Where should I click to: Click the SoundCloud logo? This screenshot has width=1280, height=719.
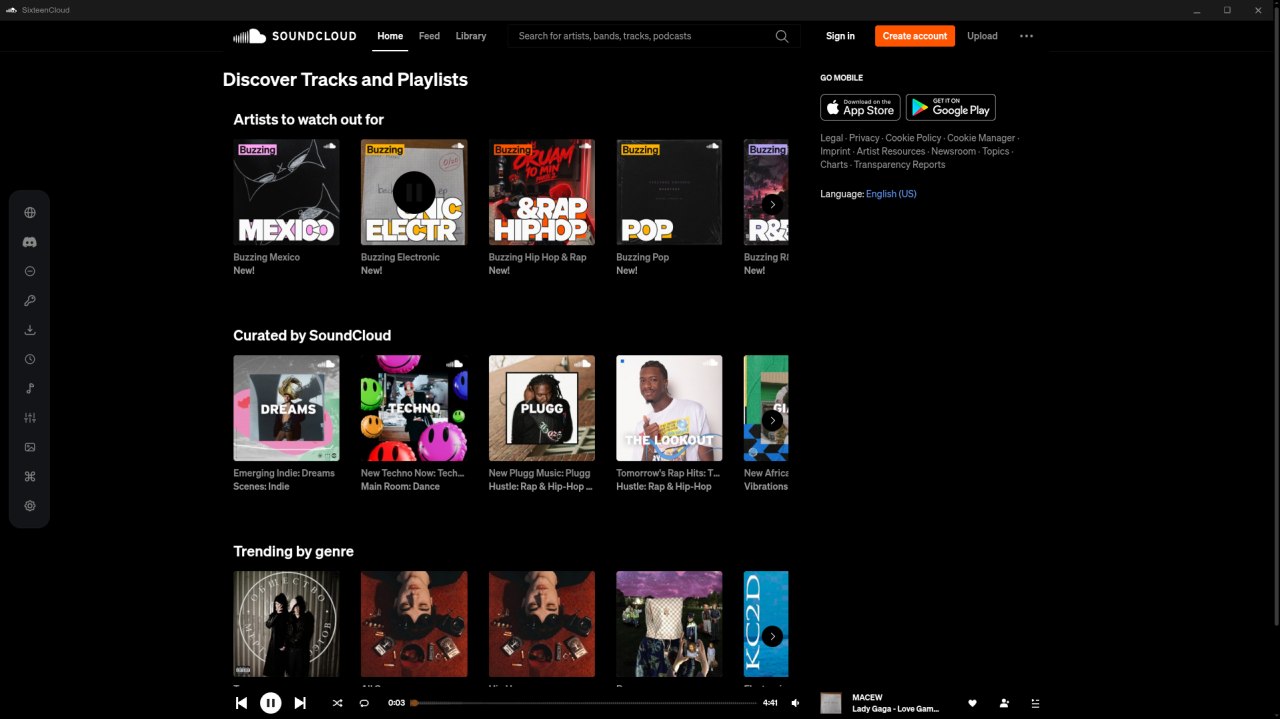tap(294, 36)
